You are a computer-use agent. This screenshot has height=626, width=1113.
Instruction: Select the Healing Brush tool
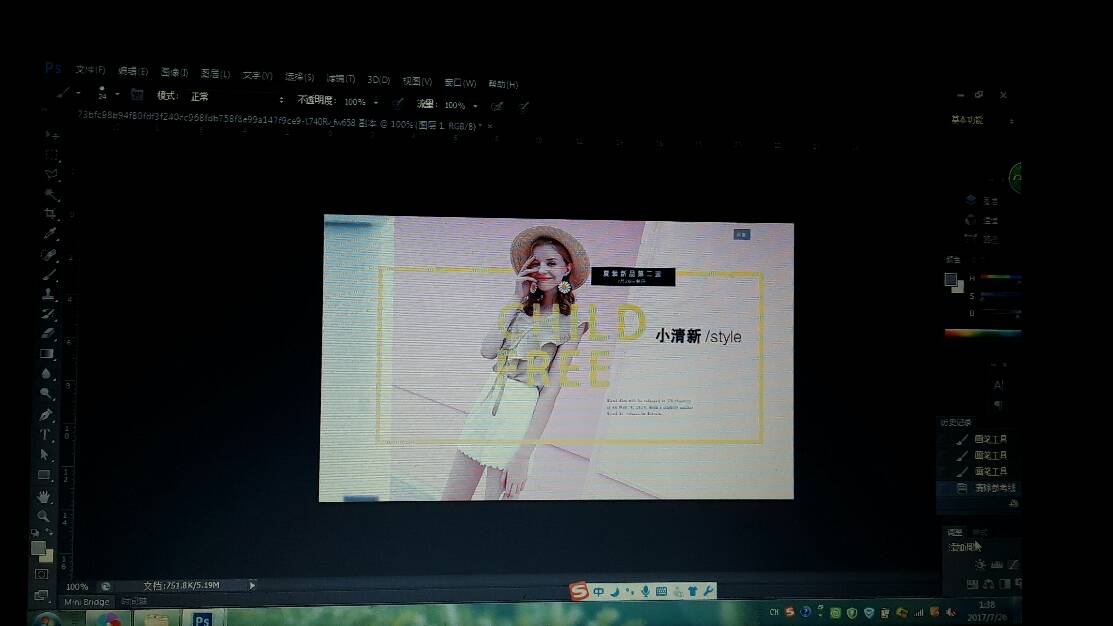(x=49, y=254)
